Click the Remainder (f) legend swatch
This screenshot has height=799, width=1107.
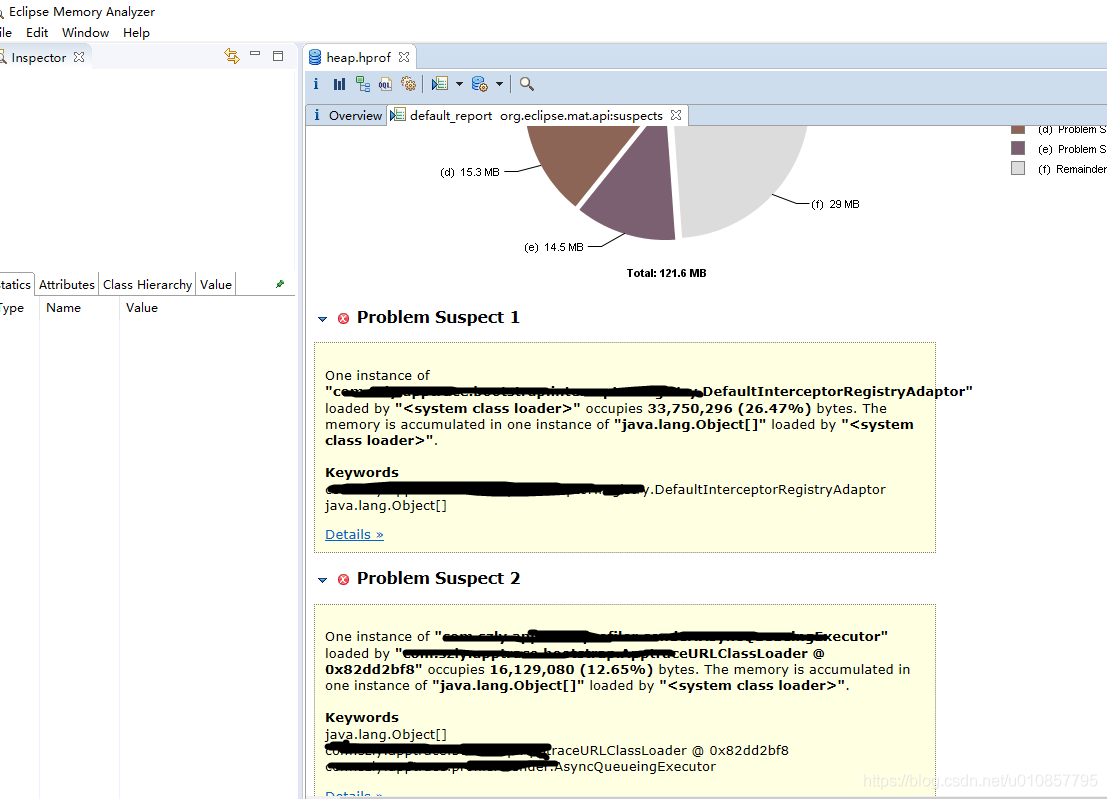(x=1017, y=168)
